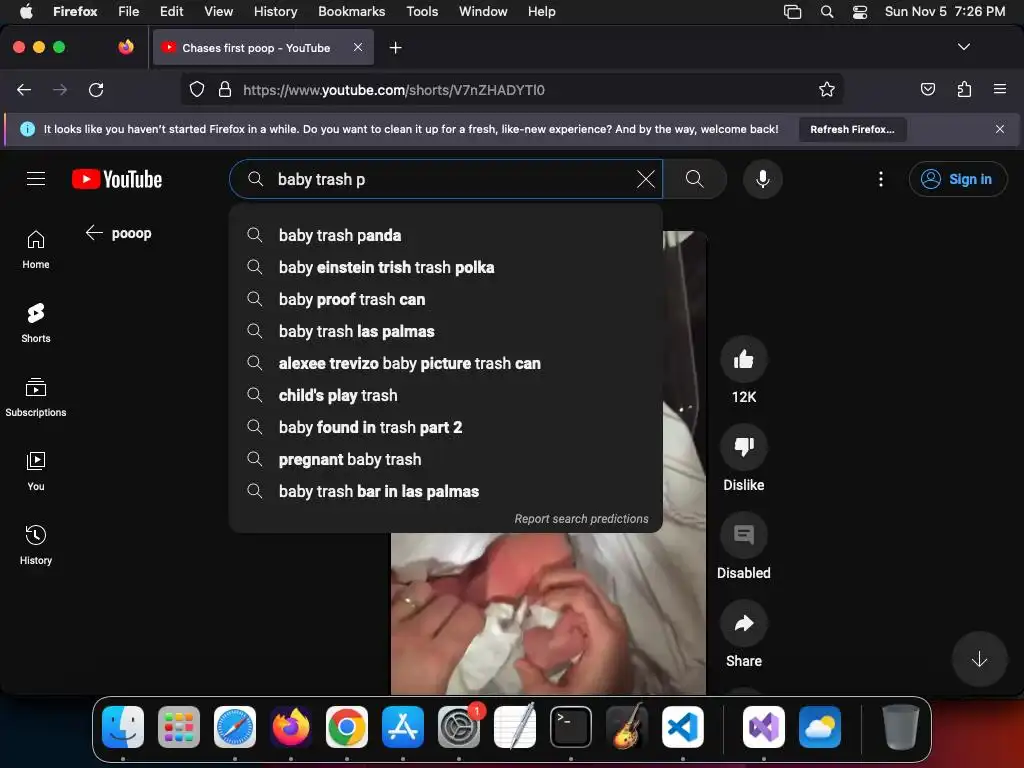The image size is (1024, 768).
Task: Select suggestion child's play trash
Action: [x=446, y=395]
